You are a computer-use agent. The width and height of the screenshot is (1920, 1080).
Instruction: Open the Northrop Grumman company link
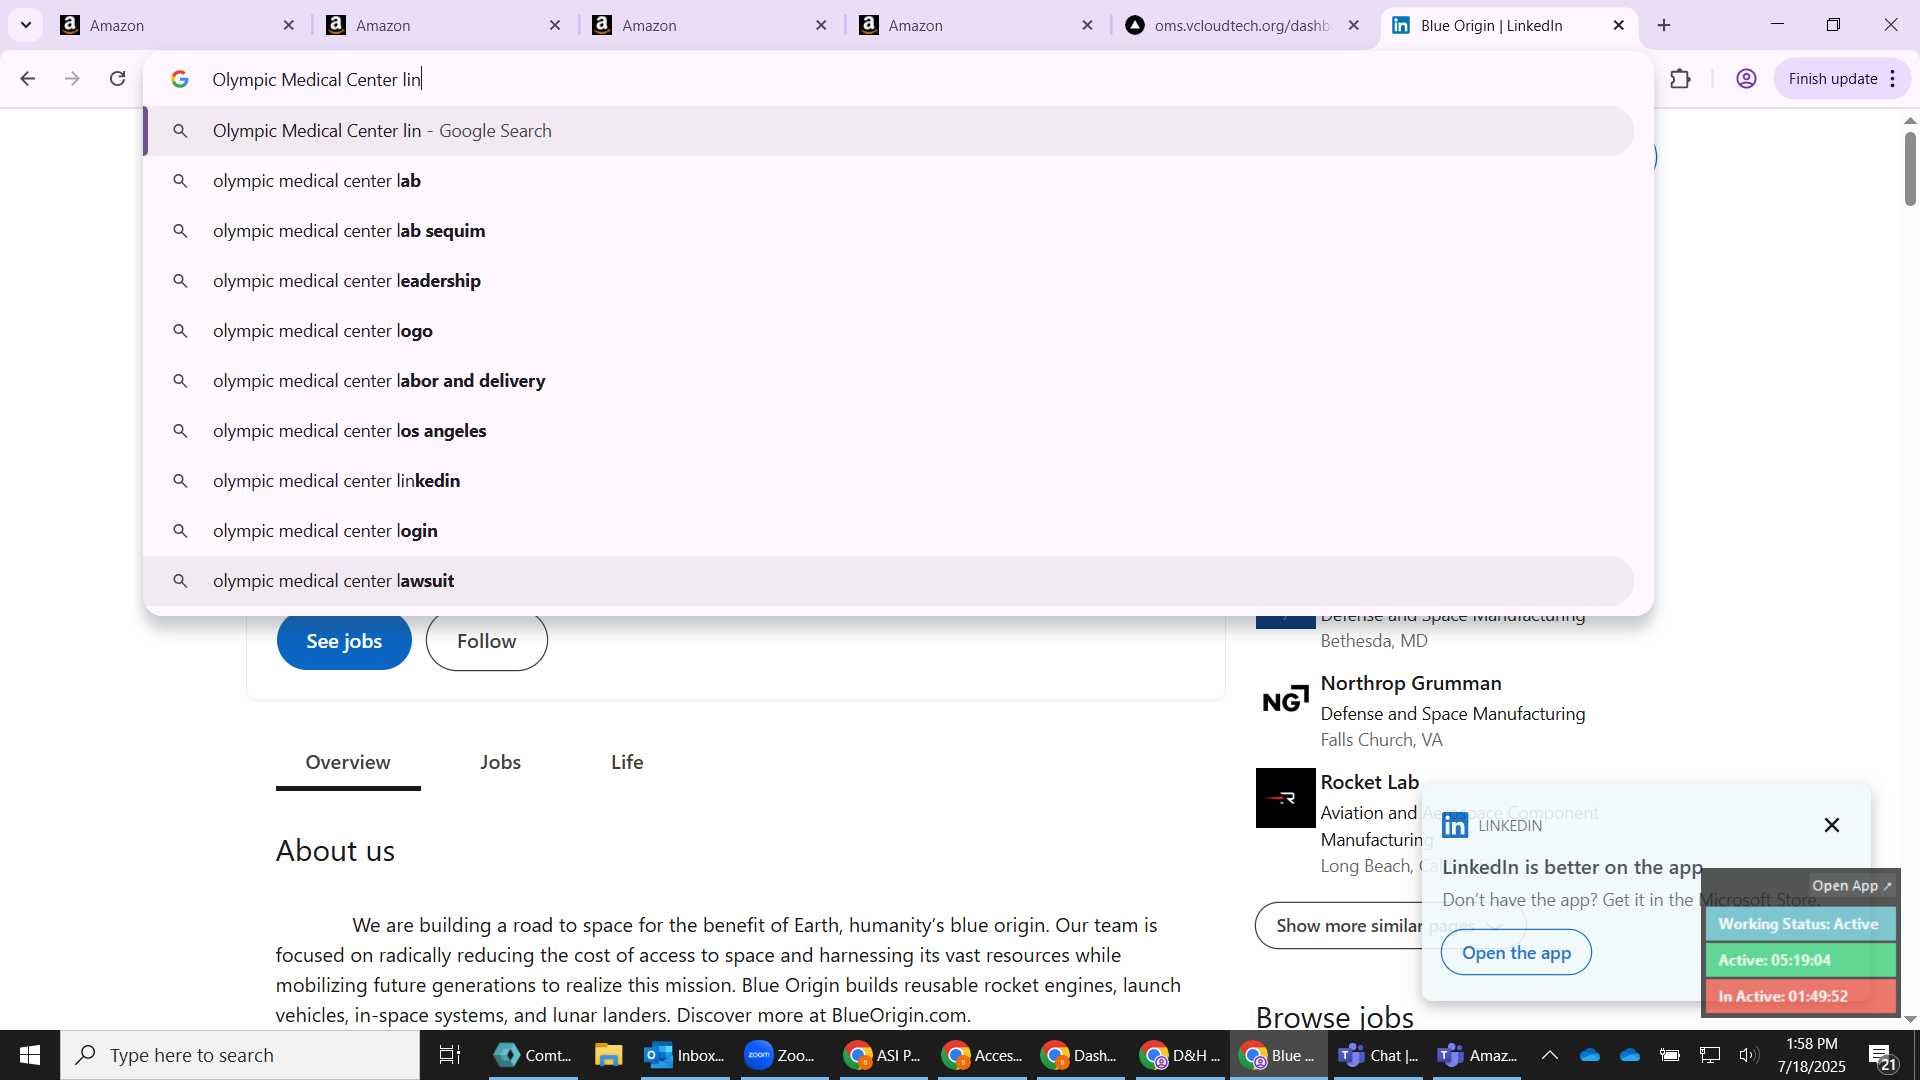(x=1410, y=683)
